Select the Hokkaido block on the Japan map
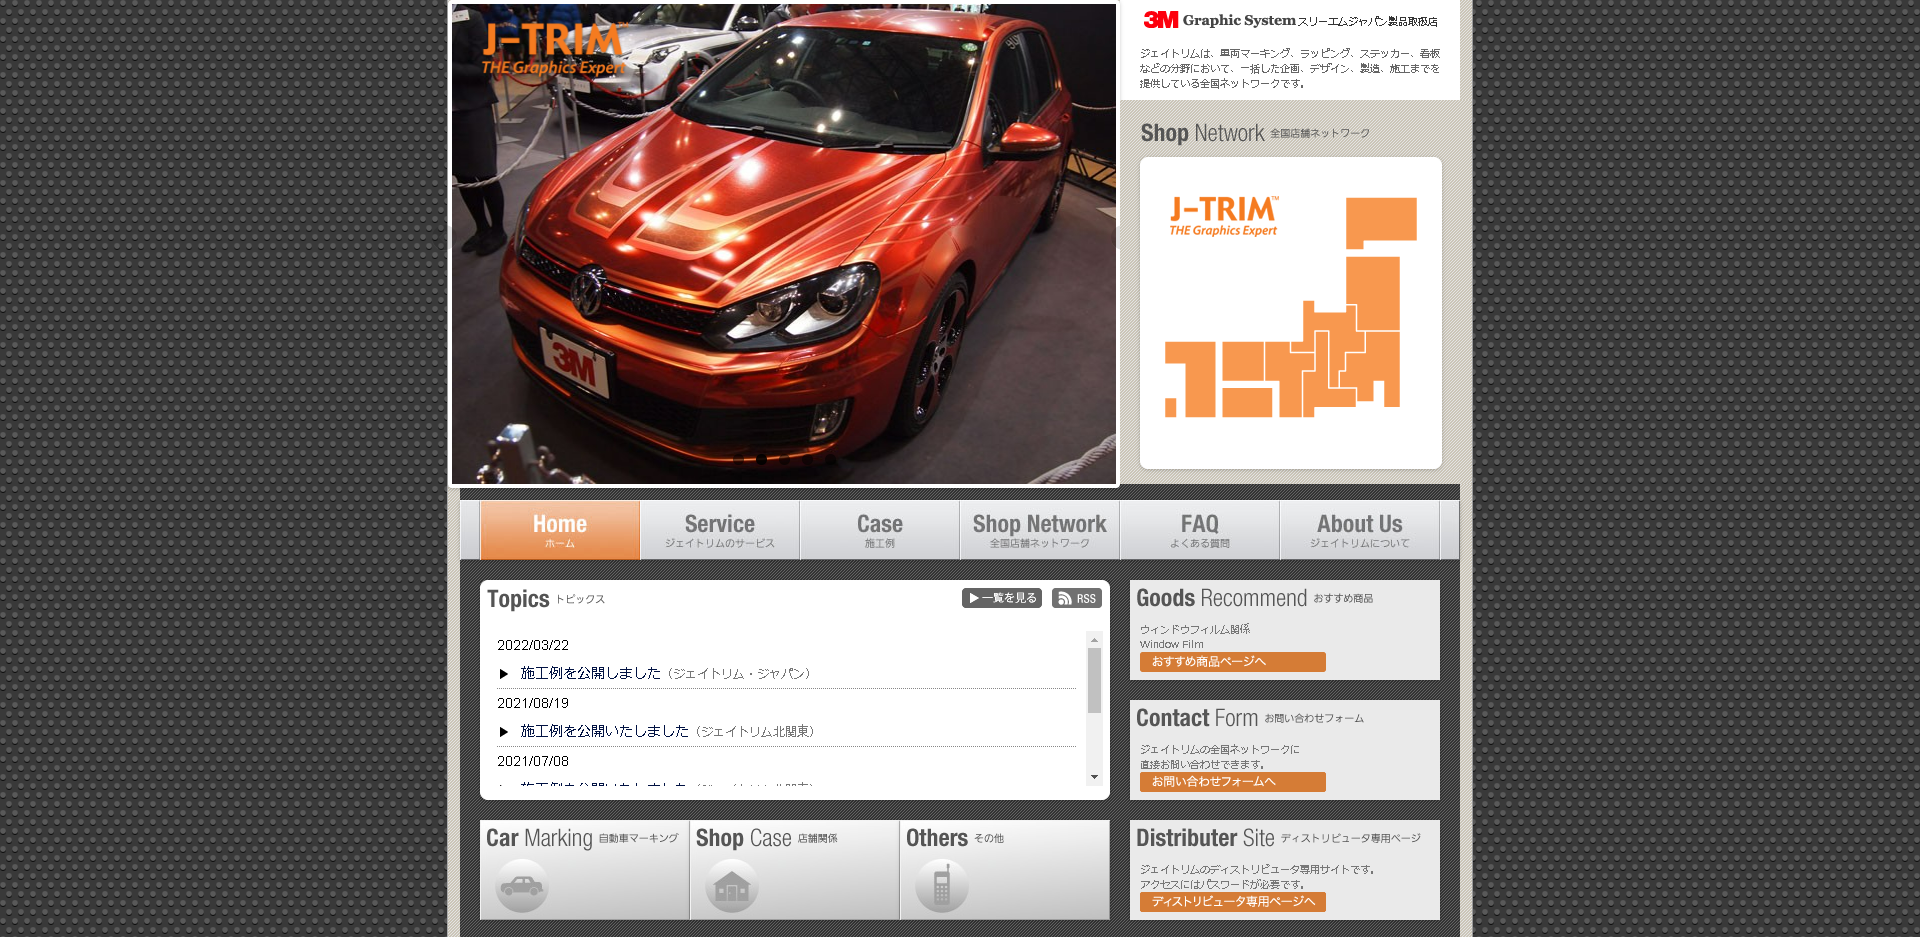The height and width of the screenshot is (937, 1920). click(x=1381, y=222)
